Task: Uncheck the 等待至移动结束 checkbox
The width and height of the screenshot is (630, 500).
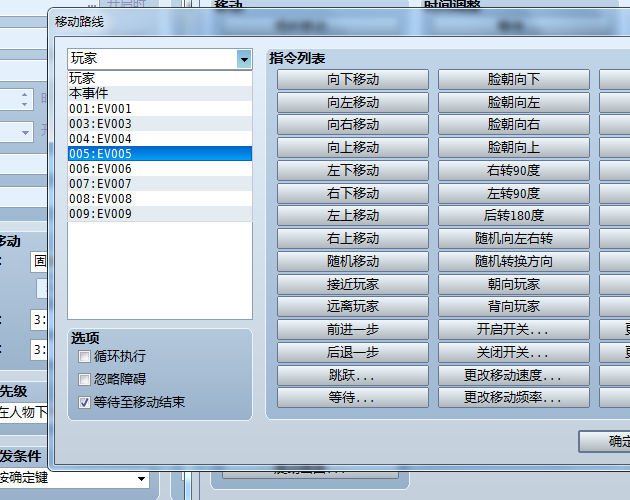Action: coord(84,402)
